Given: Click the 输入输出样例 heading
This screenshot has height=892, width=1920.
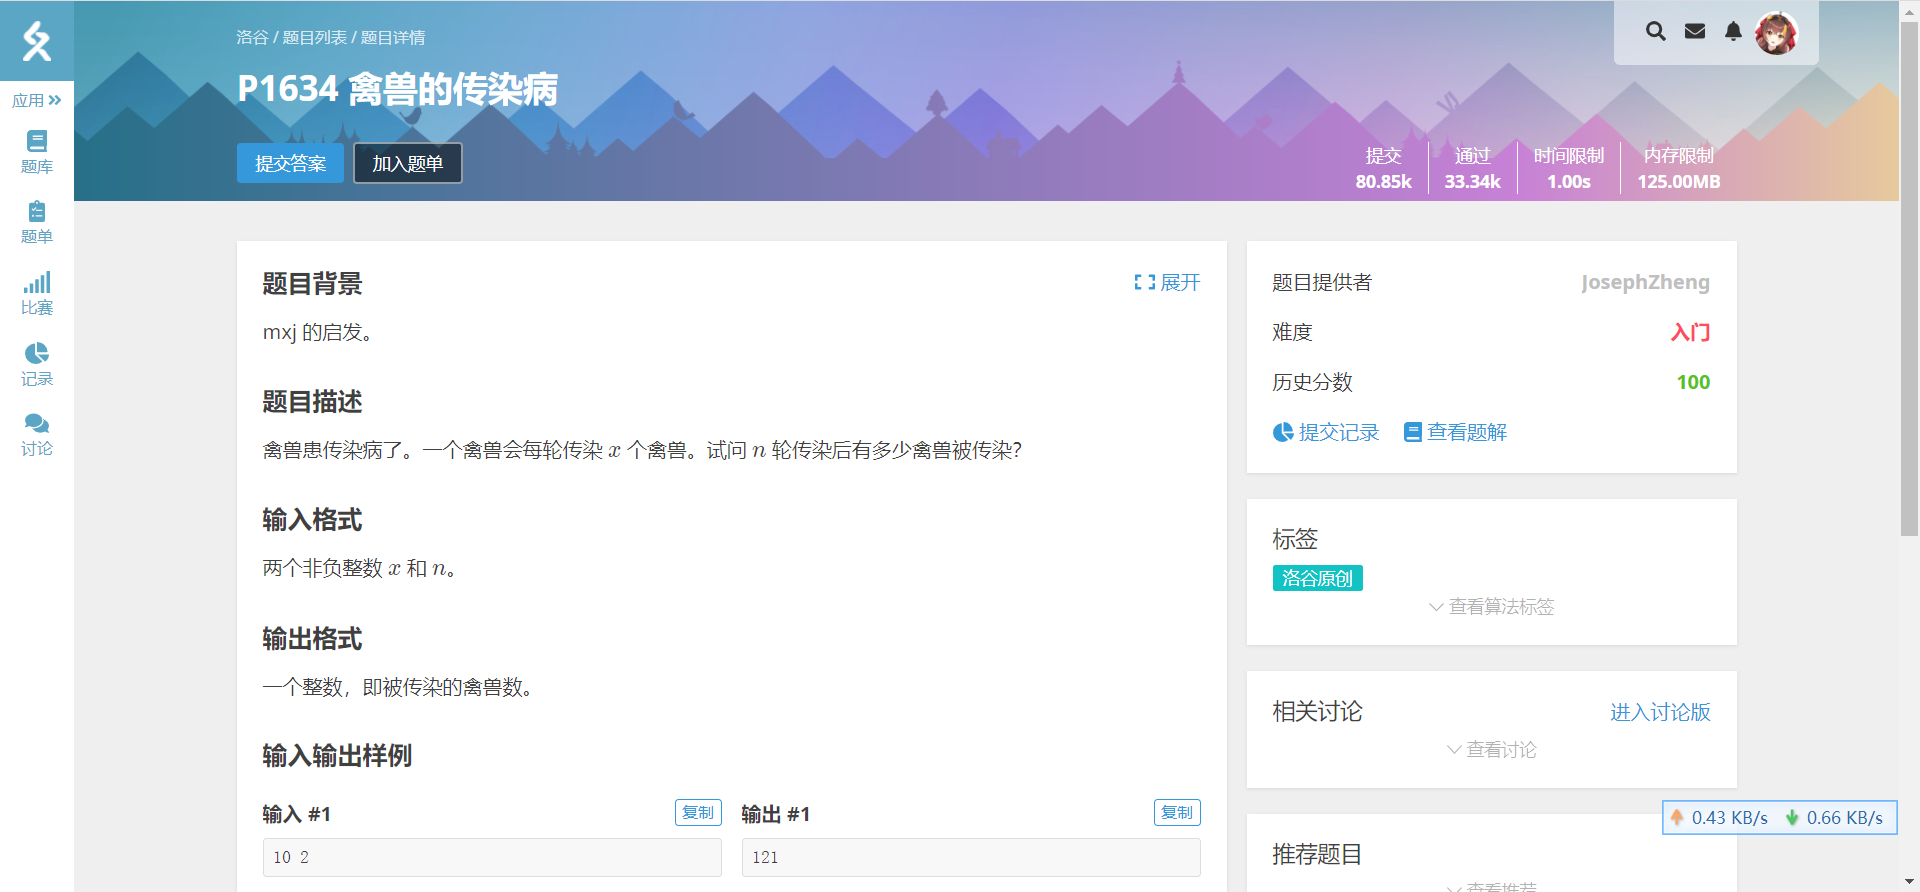Looking at the screenshot, I should tap(337, 756).
